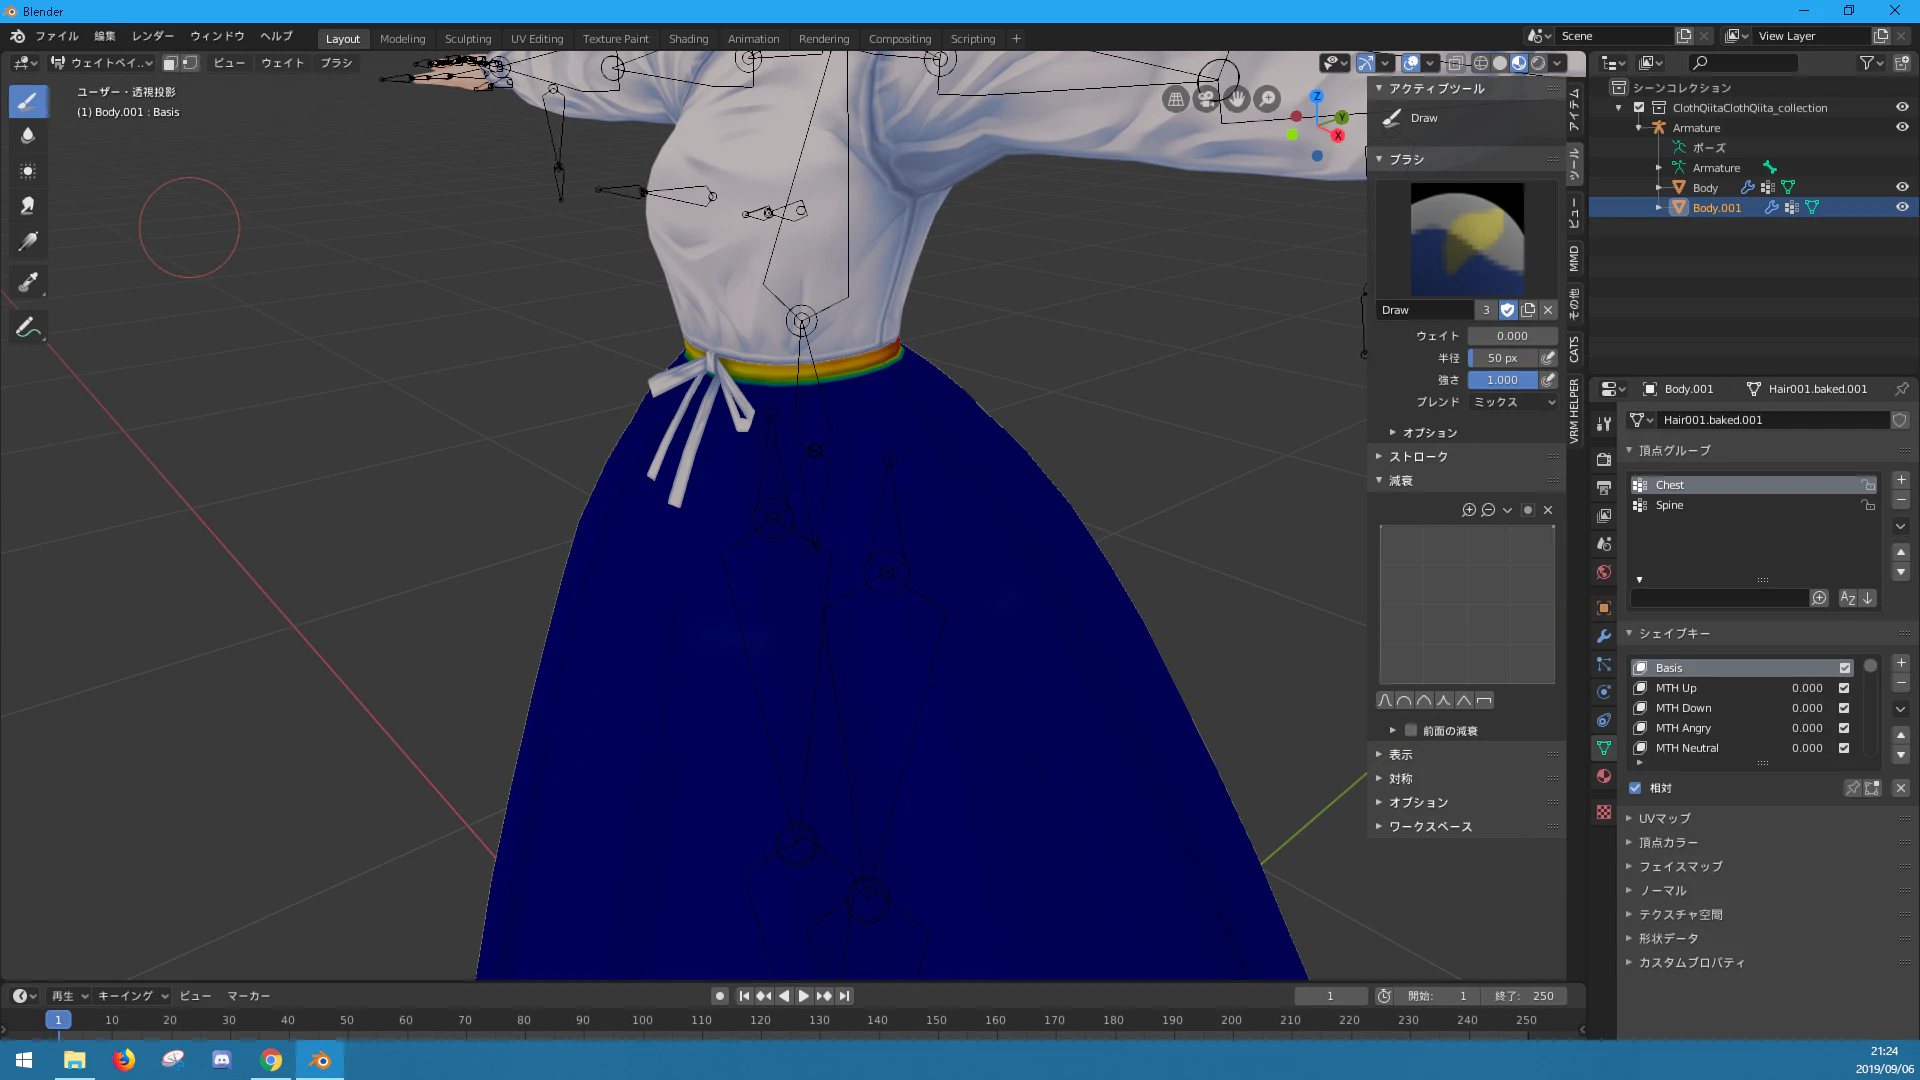Open the Texture properties tab
The width and height of the screenshot is (1920, 1080).
click(1604, 812)
